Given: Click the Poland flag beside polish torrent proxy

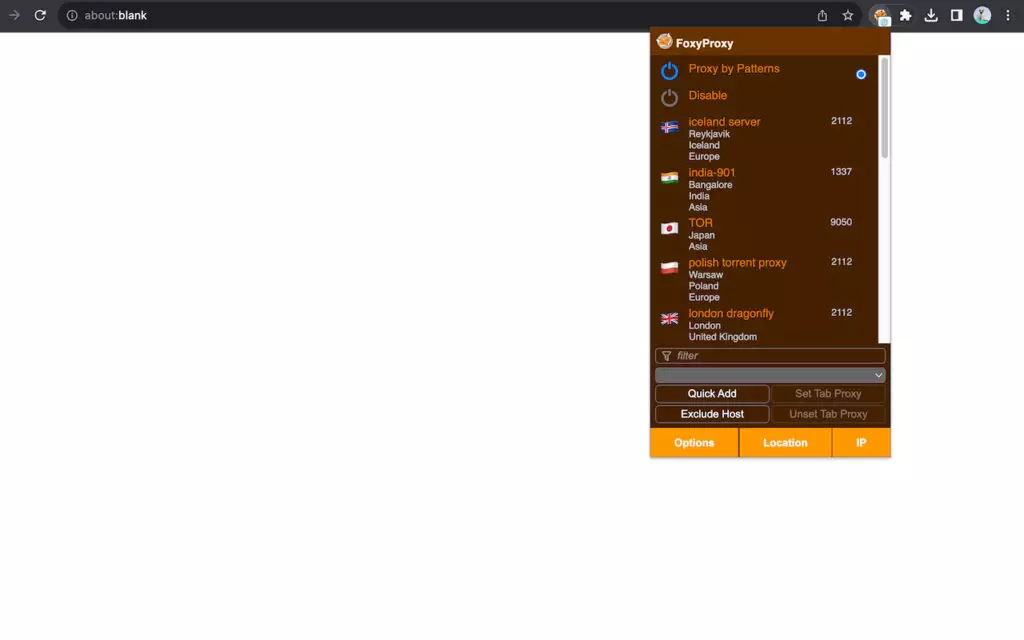Looking at the screenshot, I should point(669,268).
